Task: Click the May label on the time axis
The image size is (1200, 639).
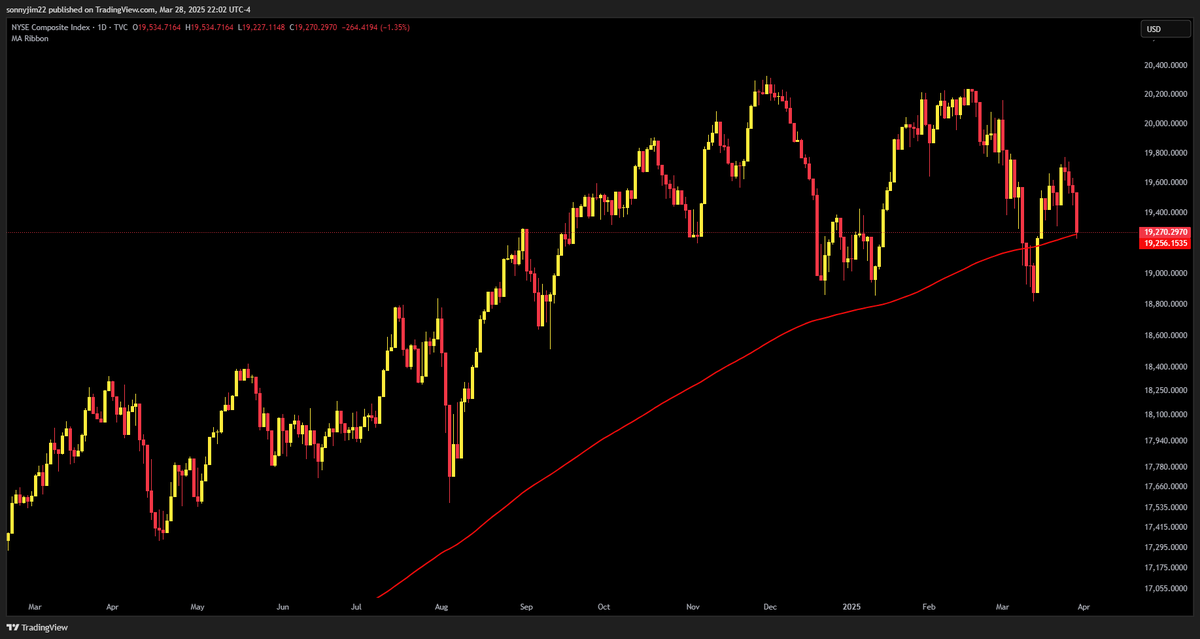Action: [x=197, y=607]
